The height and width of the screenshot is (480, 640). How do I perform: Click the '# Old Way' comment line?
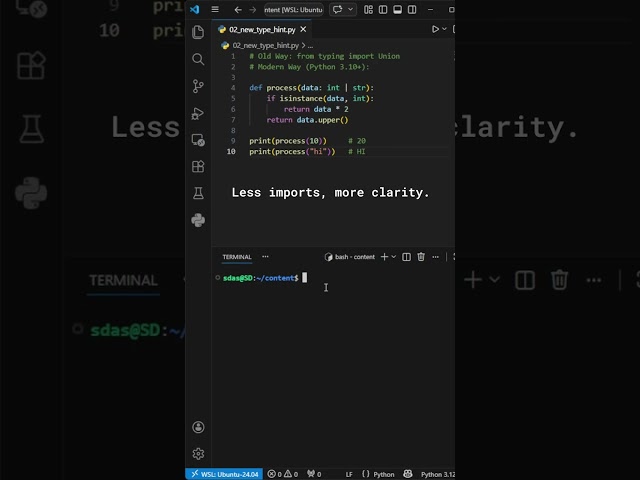(x=324, y=56)
